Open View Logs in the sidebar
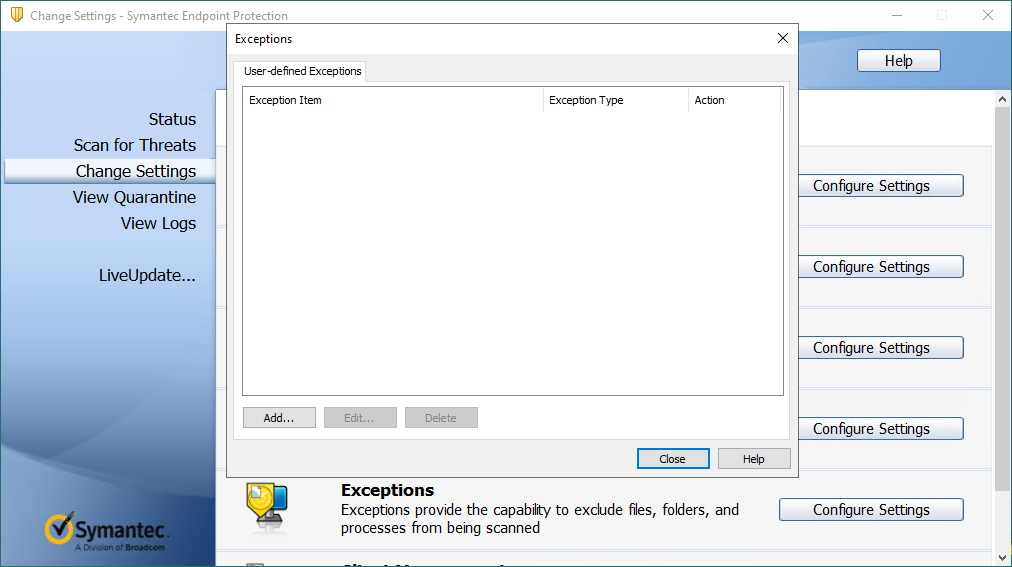Image resolution: width=1012 pixels, height=567 pixels. coord(158,223)
